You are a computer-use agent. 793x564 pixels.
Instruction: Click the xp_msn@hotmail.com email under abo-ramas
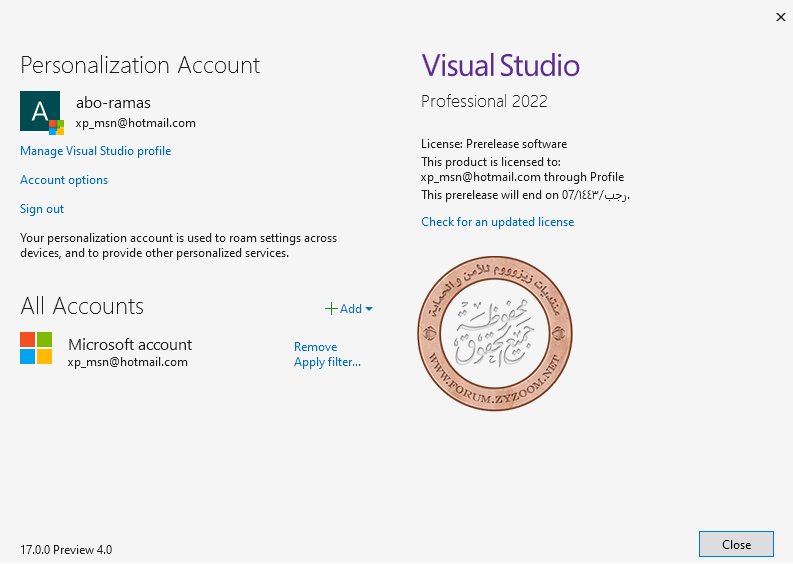click(136, 123)
